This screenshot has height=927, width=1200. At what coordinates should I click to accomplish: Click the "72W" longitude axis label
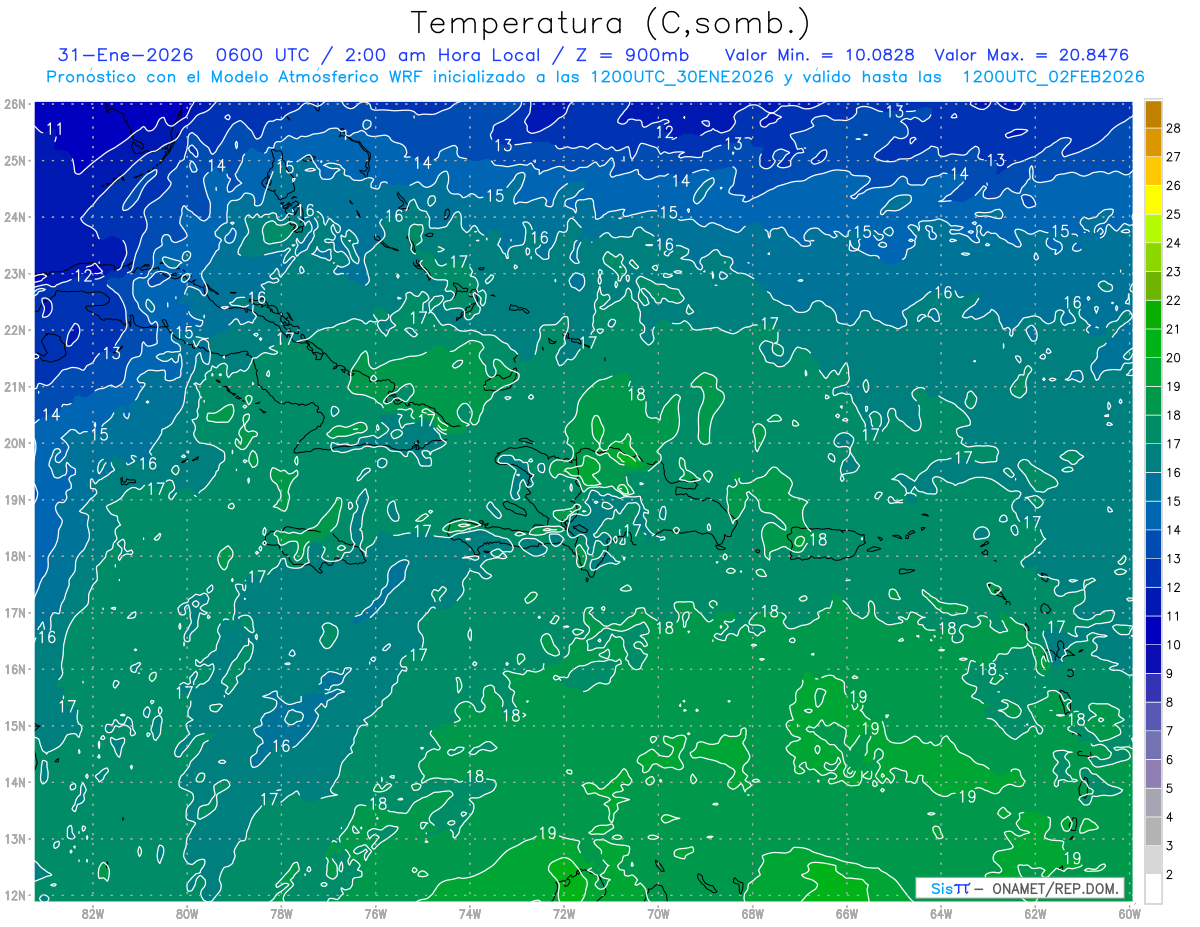pyautogui.click(x=564, y=913)
